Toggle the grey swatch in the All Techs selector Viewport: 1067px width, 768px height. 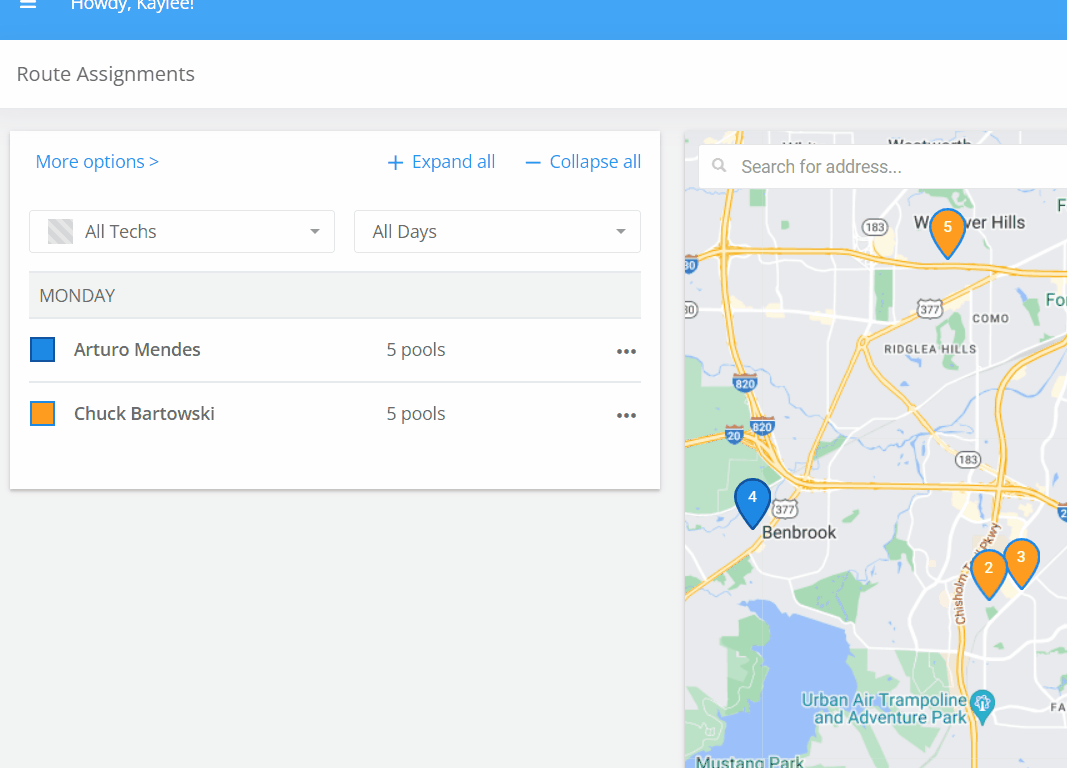[x=60, y=231]
